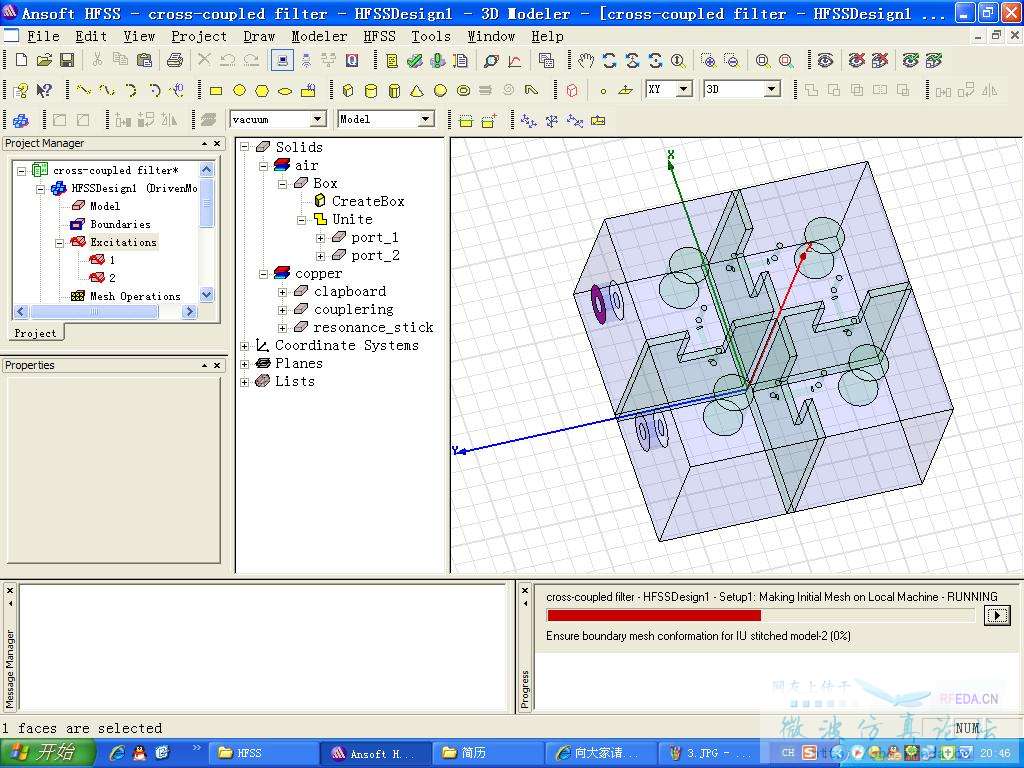The image size is (1024, 768).
Task: Run the Validate green checkmark icon
Action: click(414, 61)
